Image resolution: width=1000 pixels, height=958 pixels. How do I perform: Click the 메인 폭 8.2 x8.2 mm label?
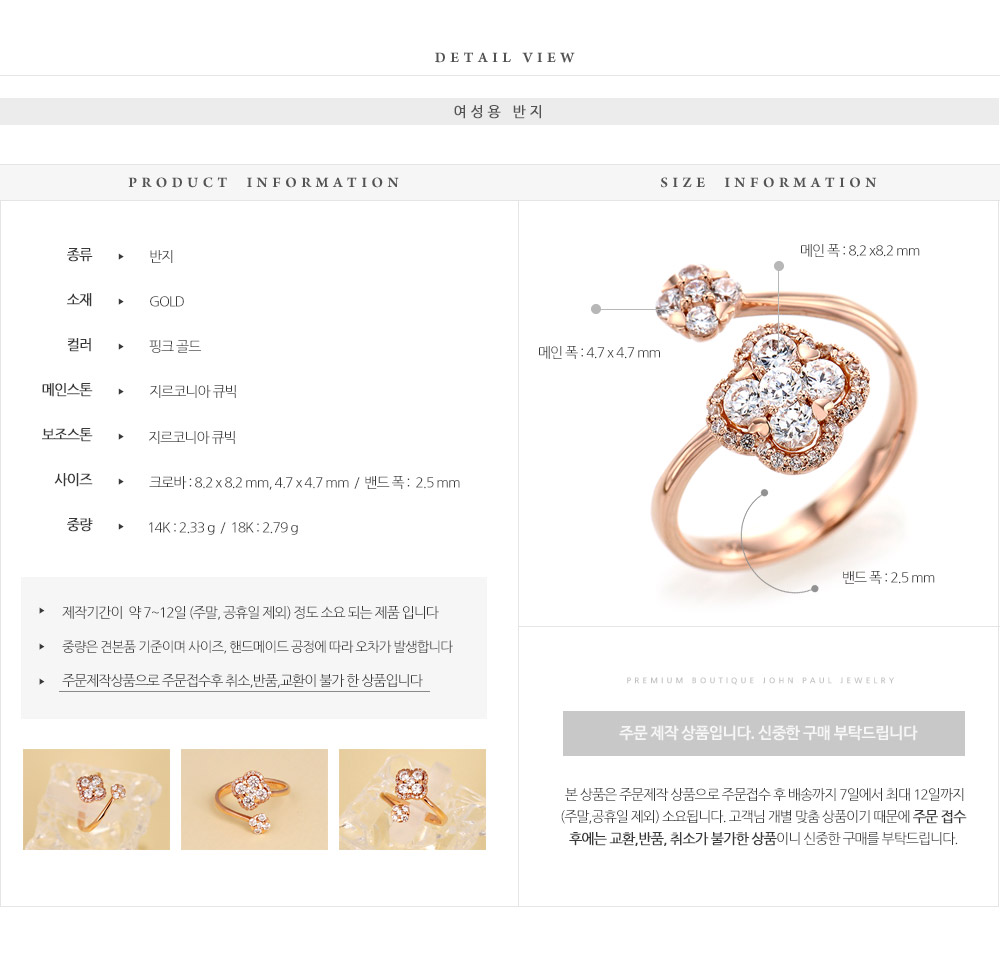860,251
